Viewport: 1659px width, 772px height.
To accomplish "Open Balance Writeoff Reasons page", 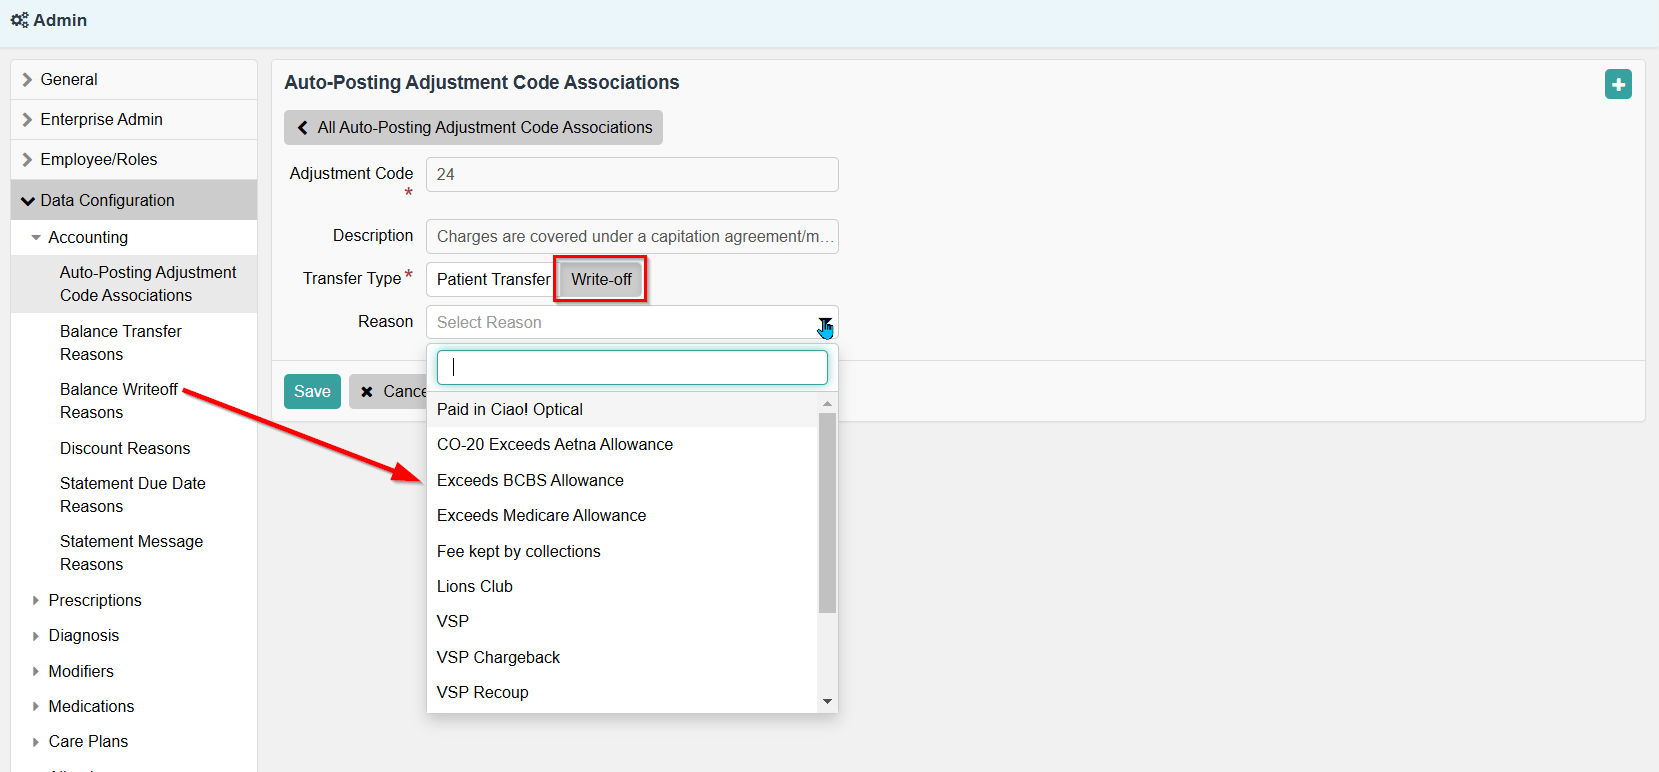I will coord(119,401).
